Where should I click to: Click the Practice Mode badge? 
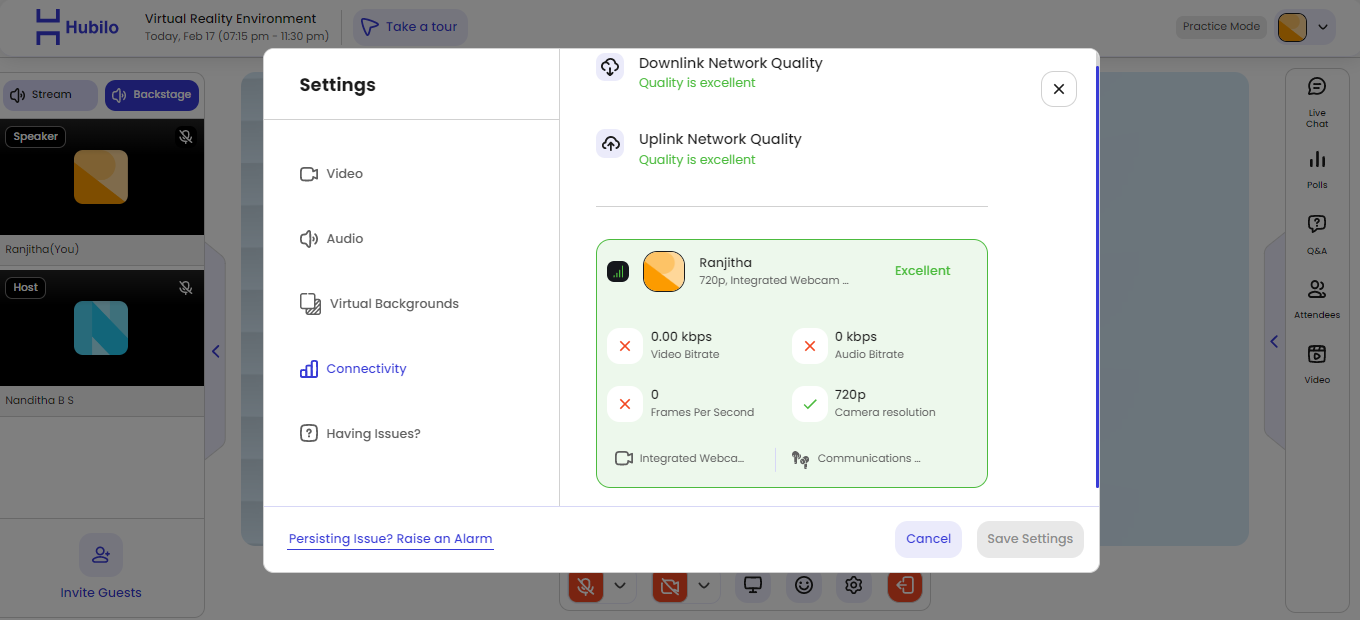coord(1221,27)
